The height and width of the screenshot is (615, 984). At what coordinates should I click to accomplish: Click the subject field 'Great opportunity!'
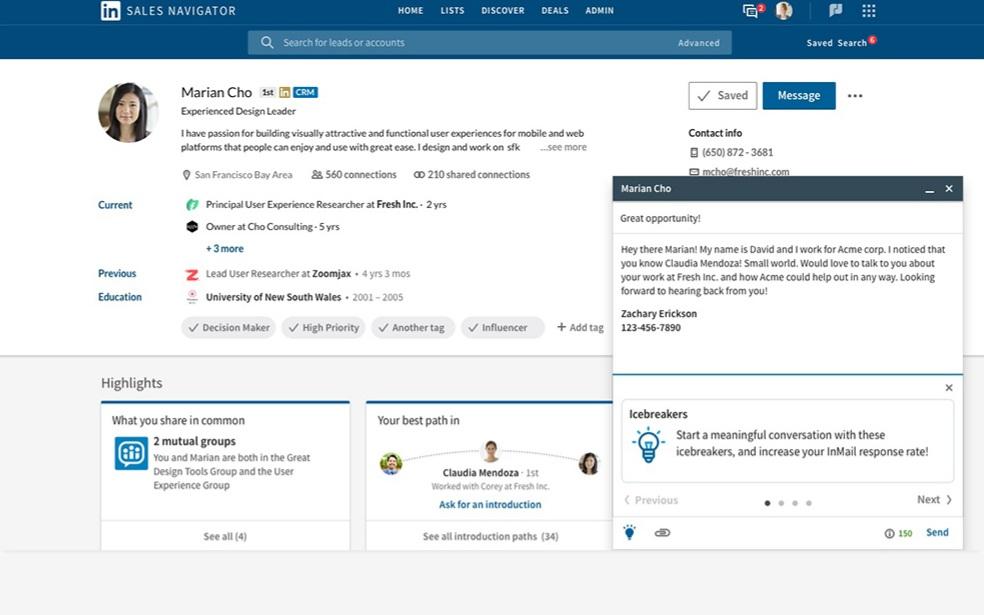(x=788, y=218)
